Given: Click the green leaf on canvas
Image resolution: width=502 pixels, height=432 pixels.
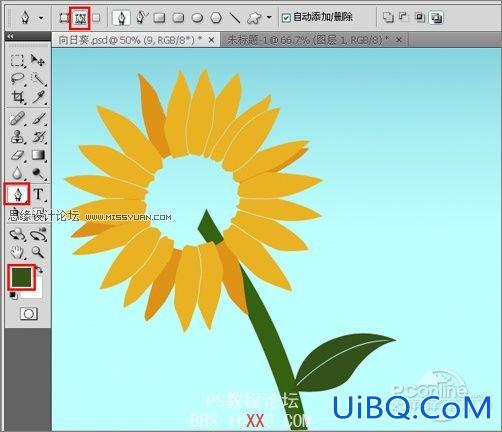Looking at the screenshot, I should [340, 362].
